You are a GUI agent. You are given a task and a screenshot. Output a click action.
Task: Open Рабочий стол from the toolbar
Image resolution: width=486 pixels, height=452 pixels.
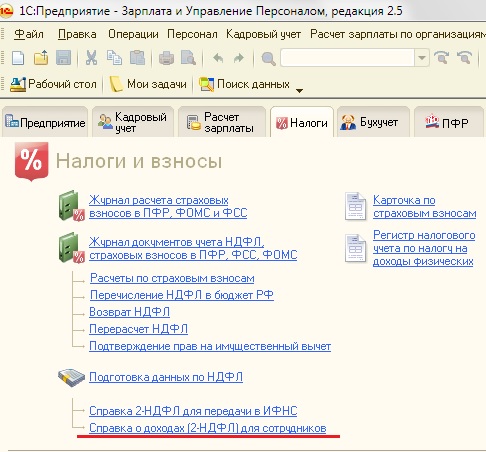tap(53, 84)
